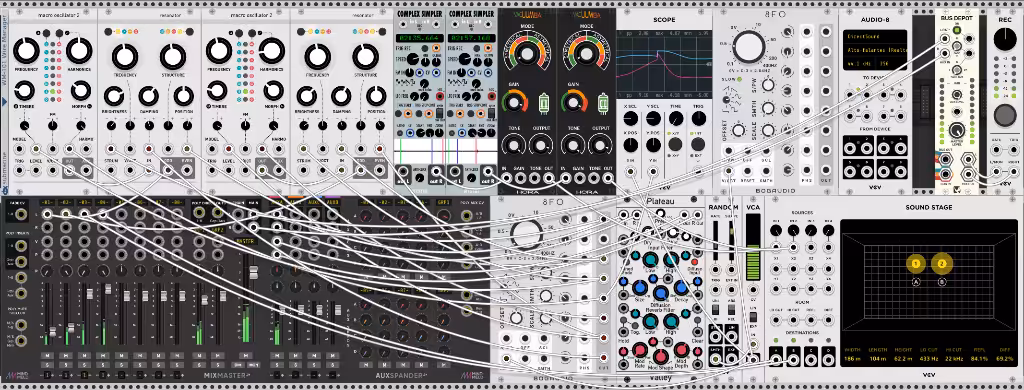Click the GATE jack on the REC module
Viewport: 1024px width, 390px height.
(996, 150)
